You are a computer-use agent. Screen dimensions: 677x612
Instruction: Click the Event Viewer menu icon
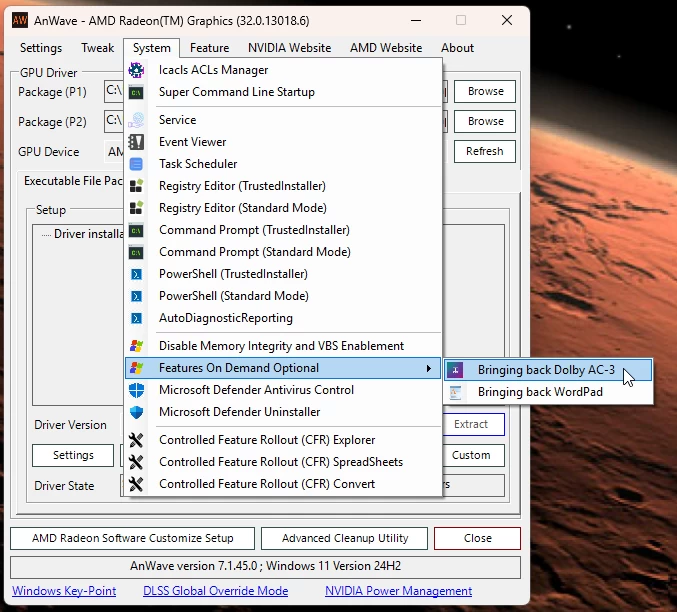(137, 142)
